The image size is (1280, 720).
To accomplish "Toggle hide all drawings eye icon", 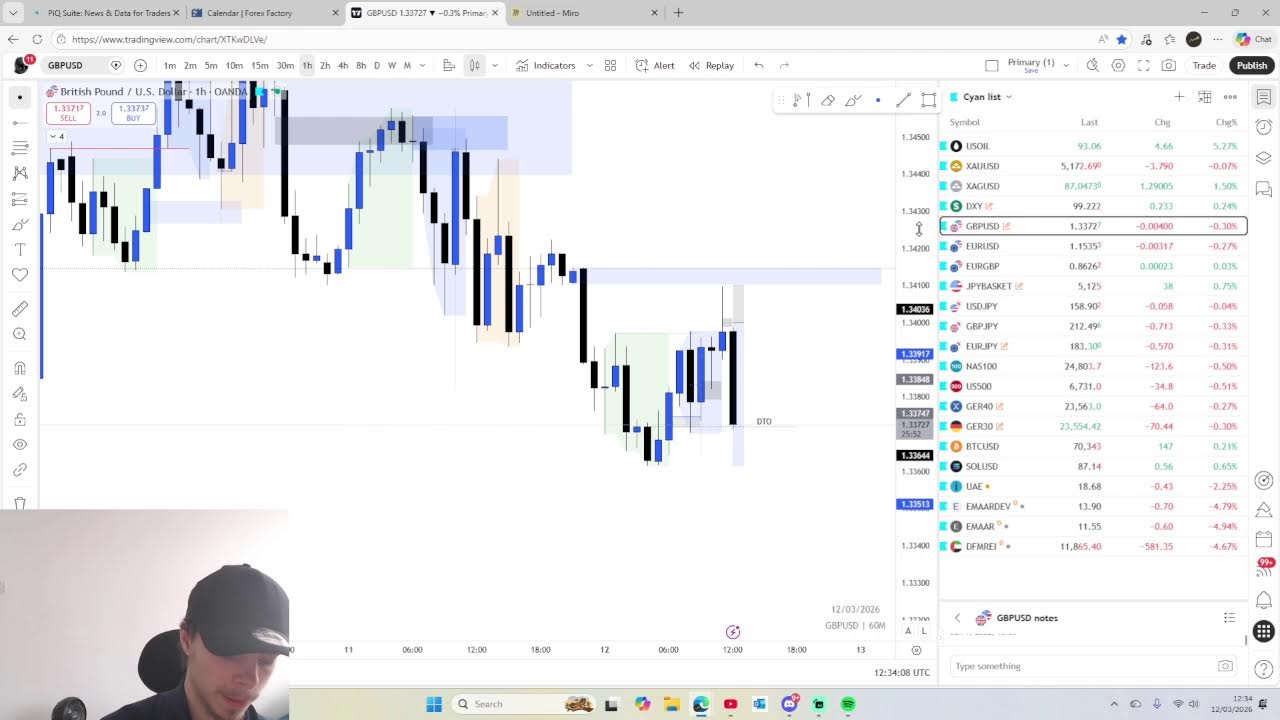I will click(19, 444).
